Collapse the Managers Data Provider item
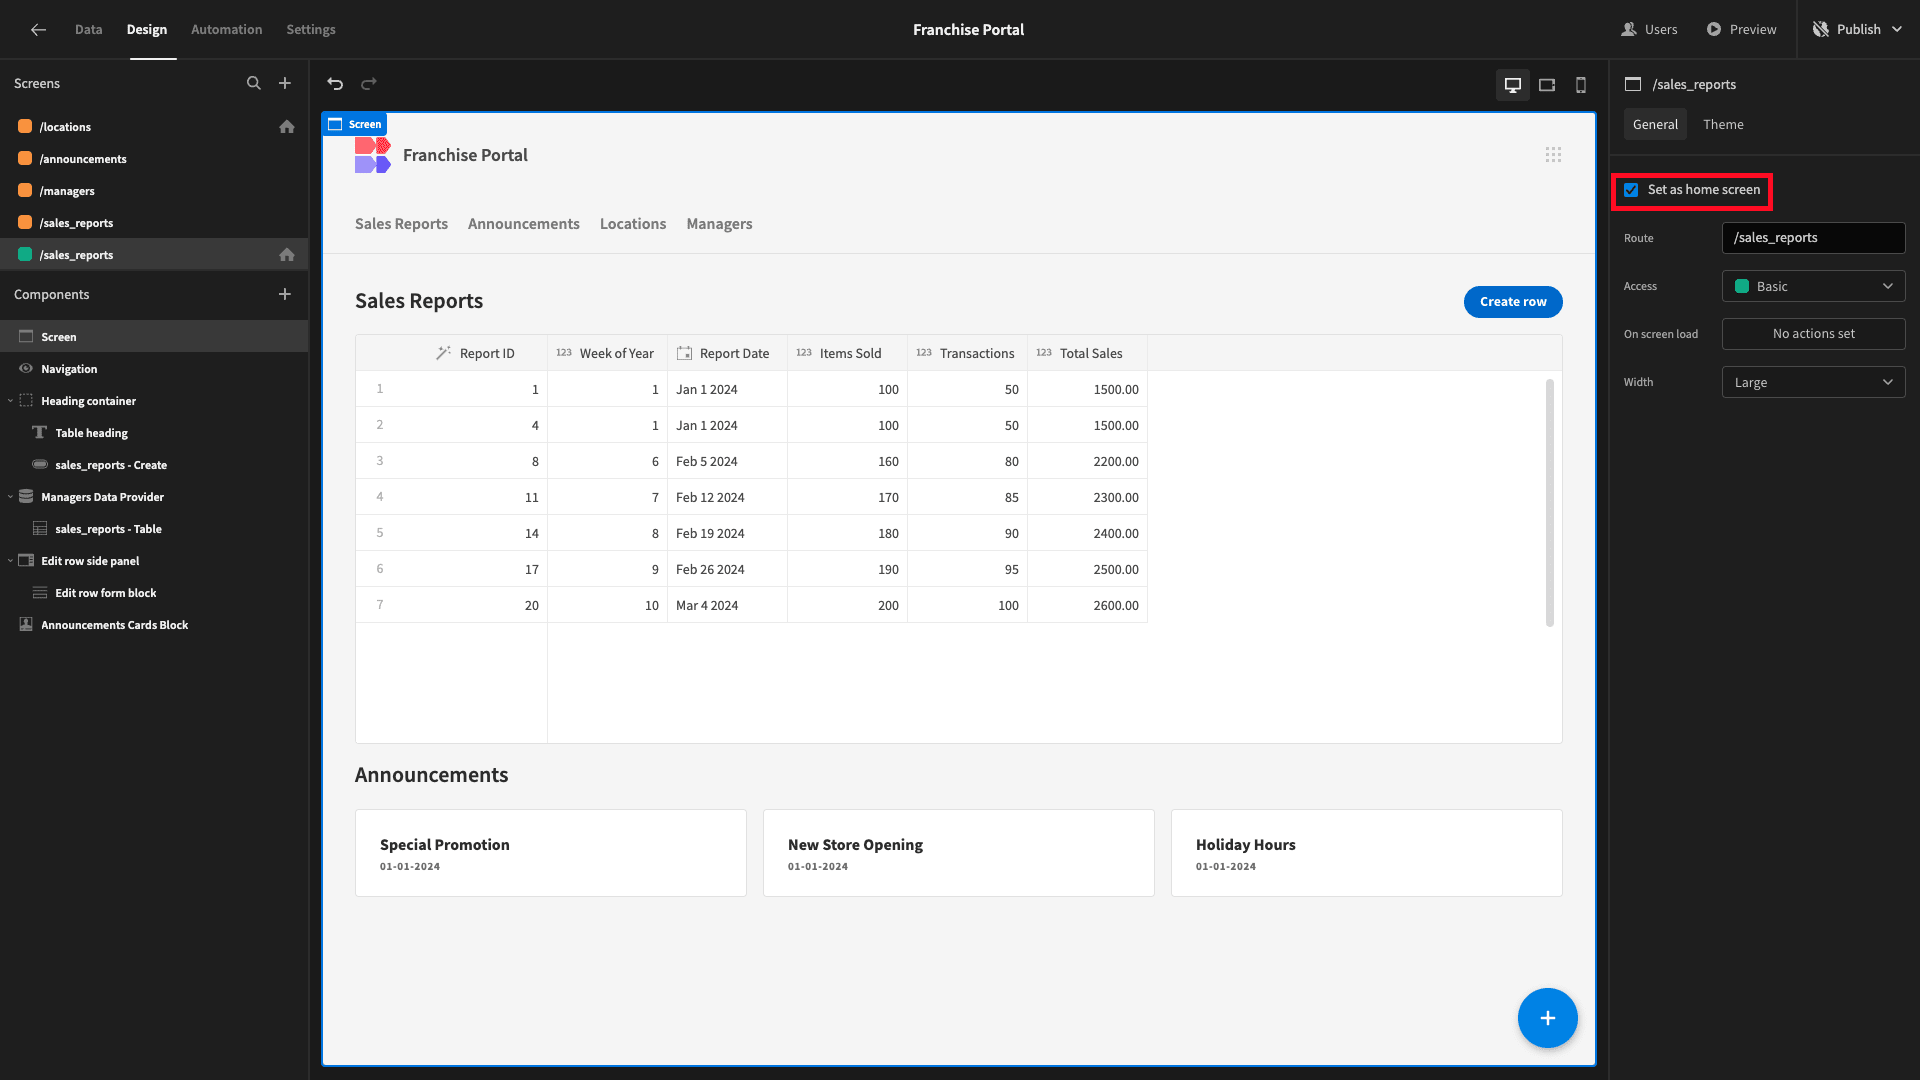The height and width of the screenshot is (1080, 1920). click(10, 497)
